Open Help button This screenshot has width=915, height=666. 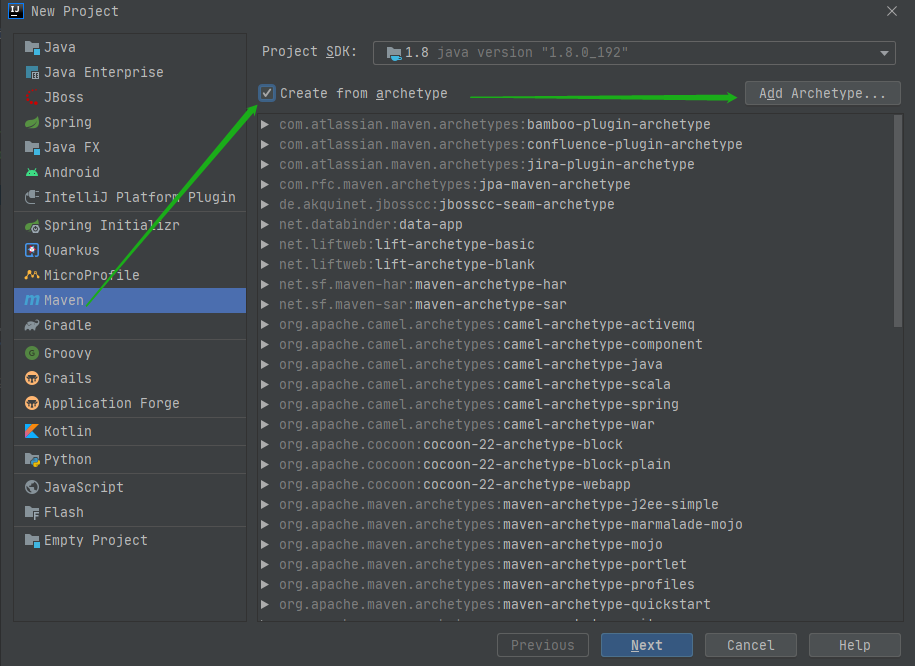click(x=854, y=645)
